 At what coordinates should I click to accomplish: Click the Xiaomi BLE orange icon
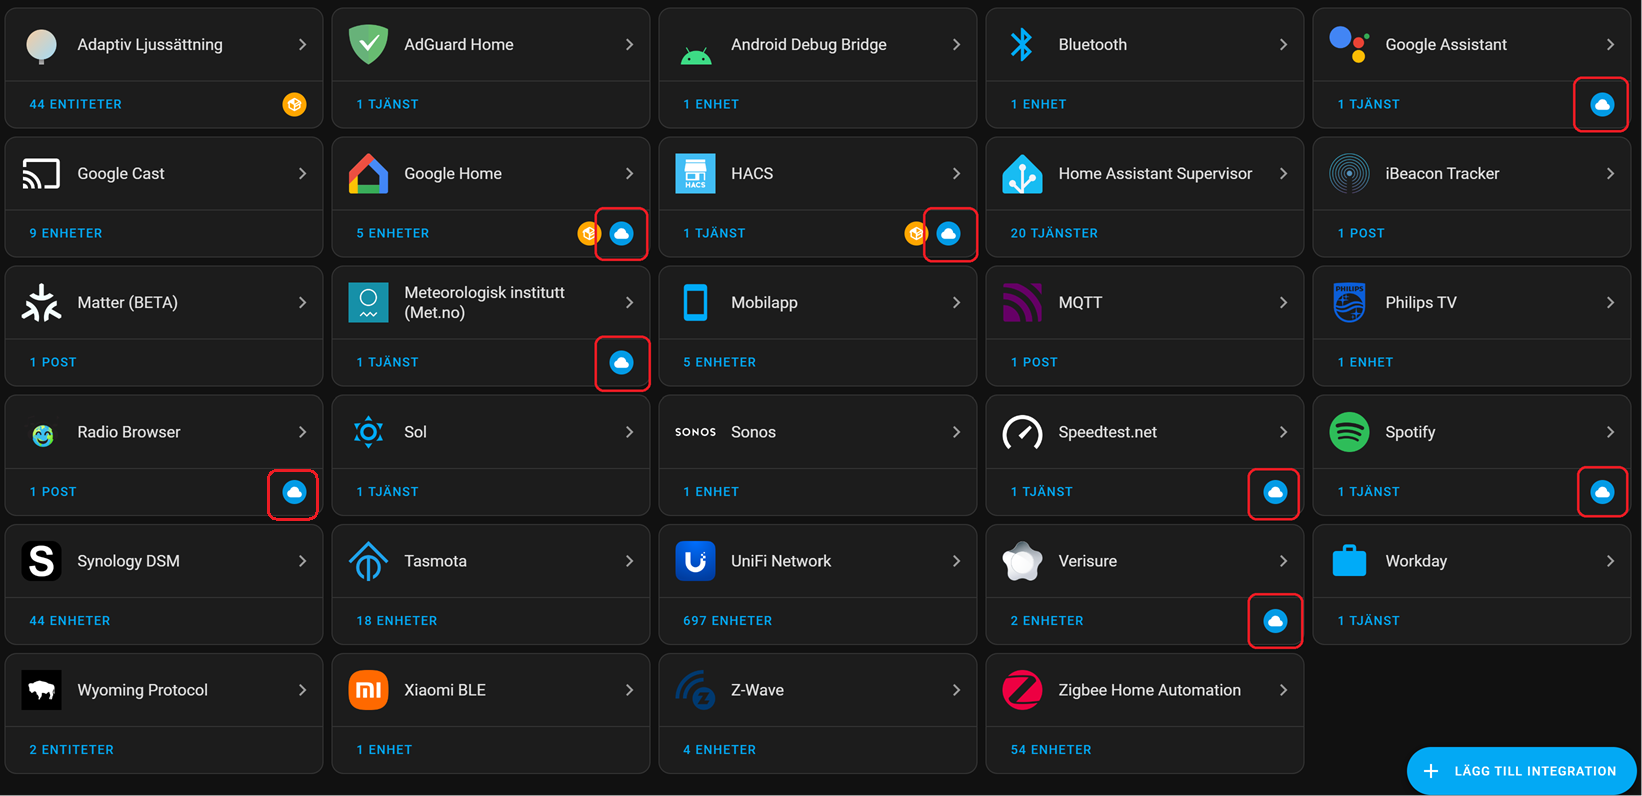pyautogui.click(x=368, y=690)
